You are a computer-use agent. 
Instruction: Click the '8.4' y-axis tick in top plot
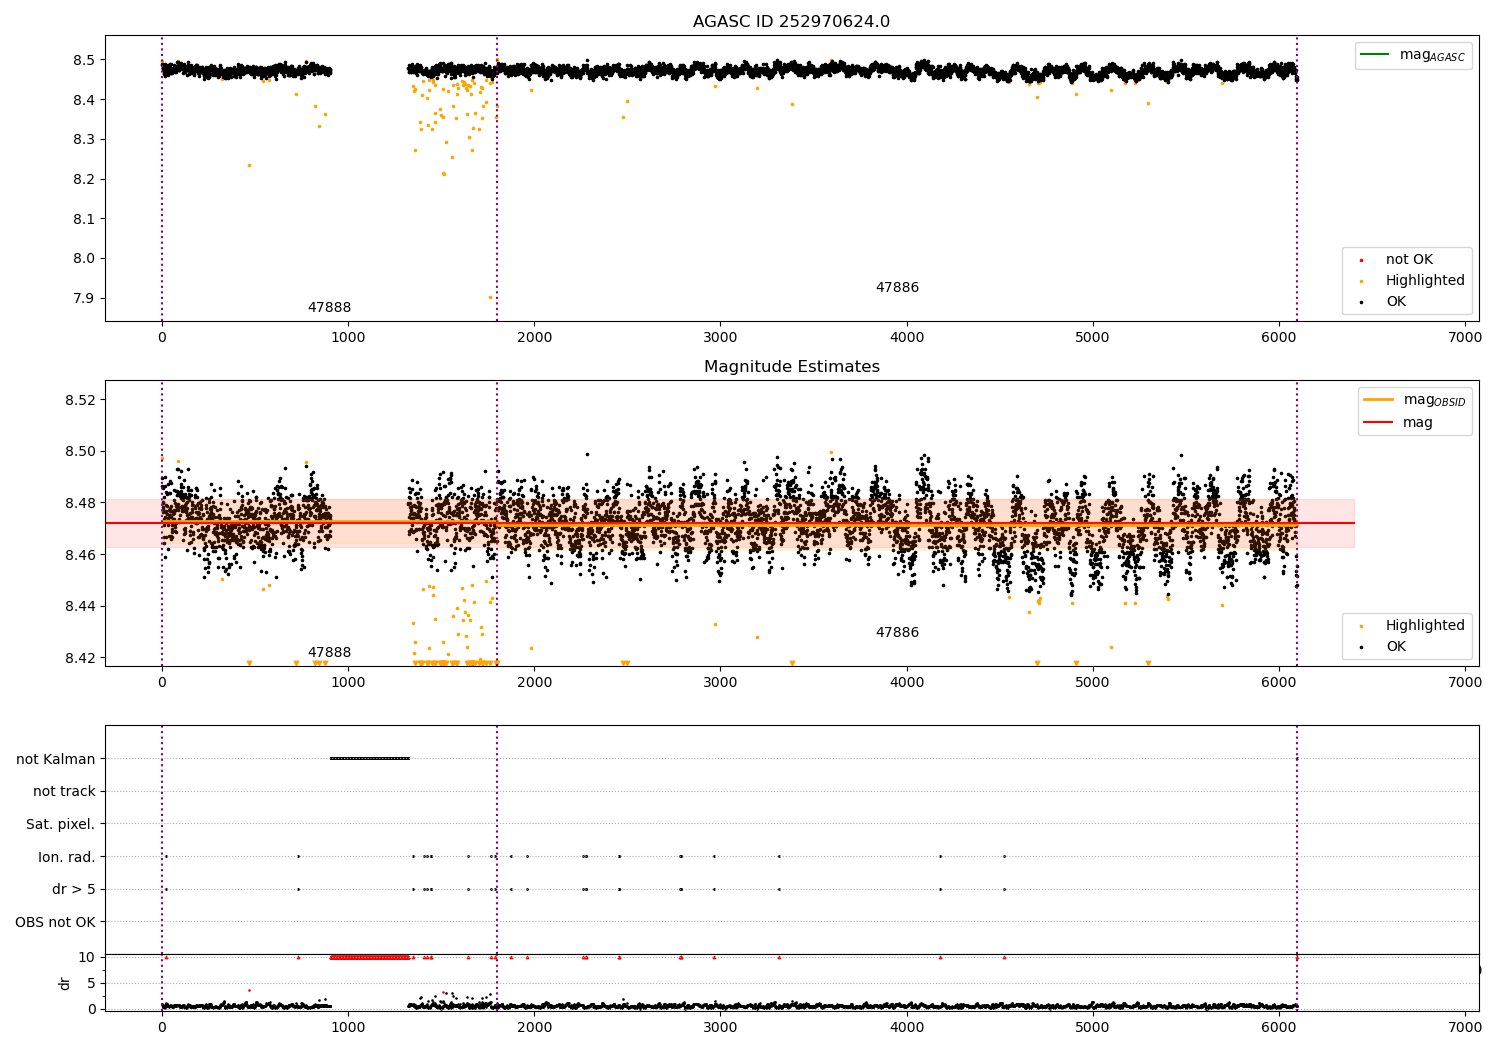84,100
